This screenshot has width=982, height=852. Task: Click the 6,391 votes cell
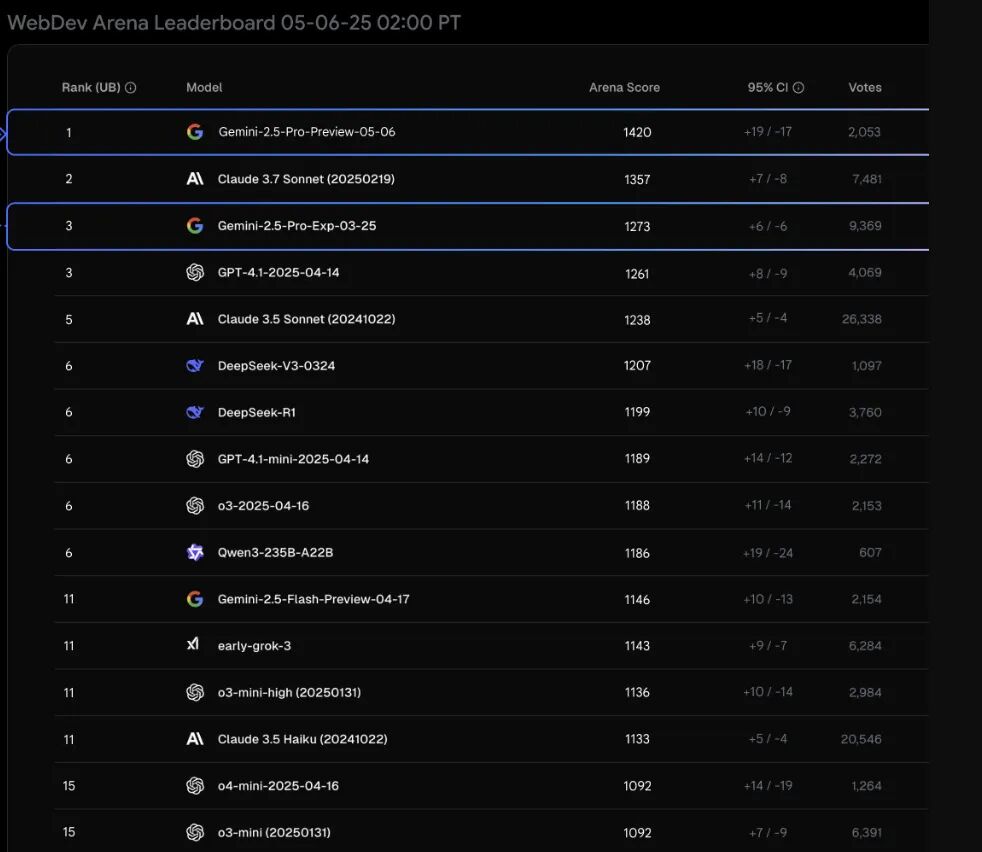pos(867,833)
